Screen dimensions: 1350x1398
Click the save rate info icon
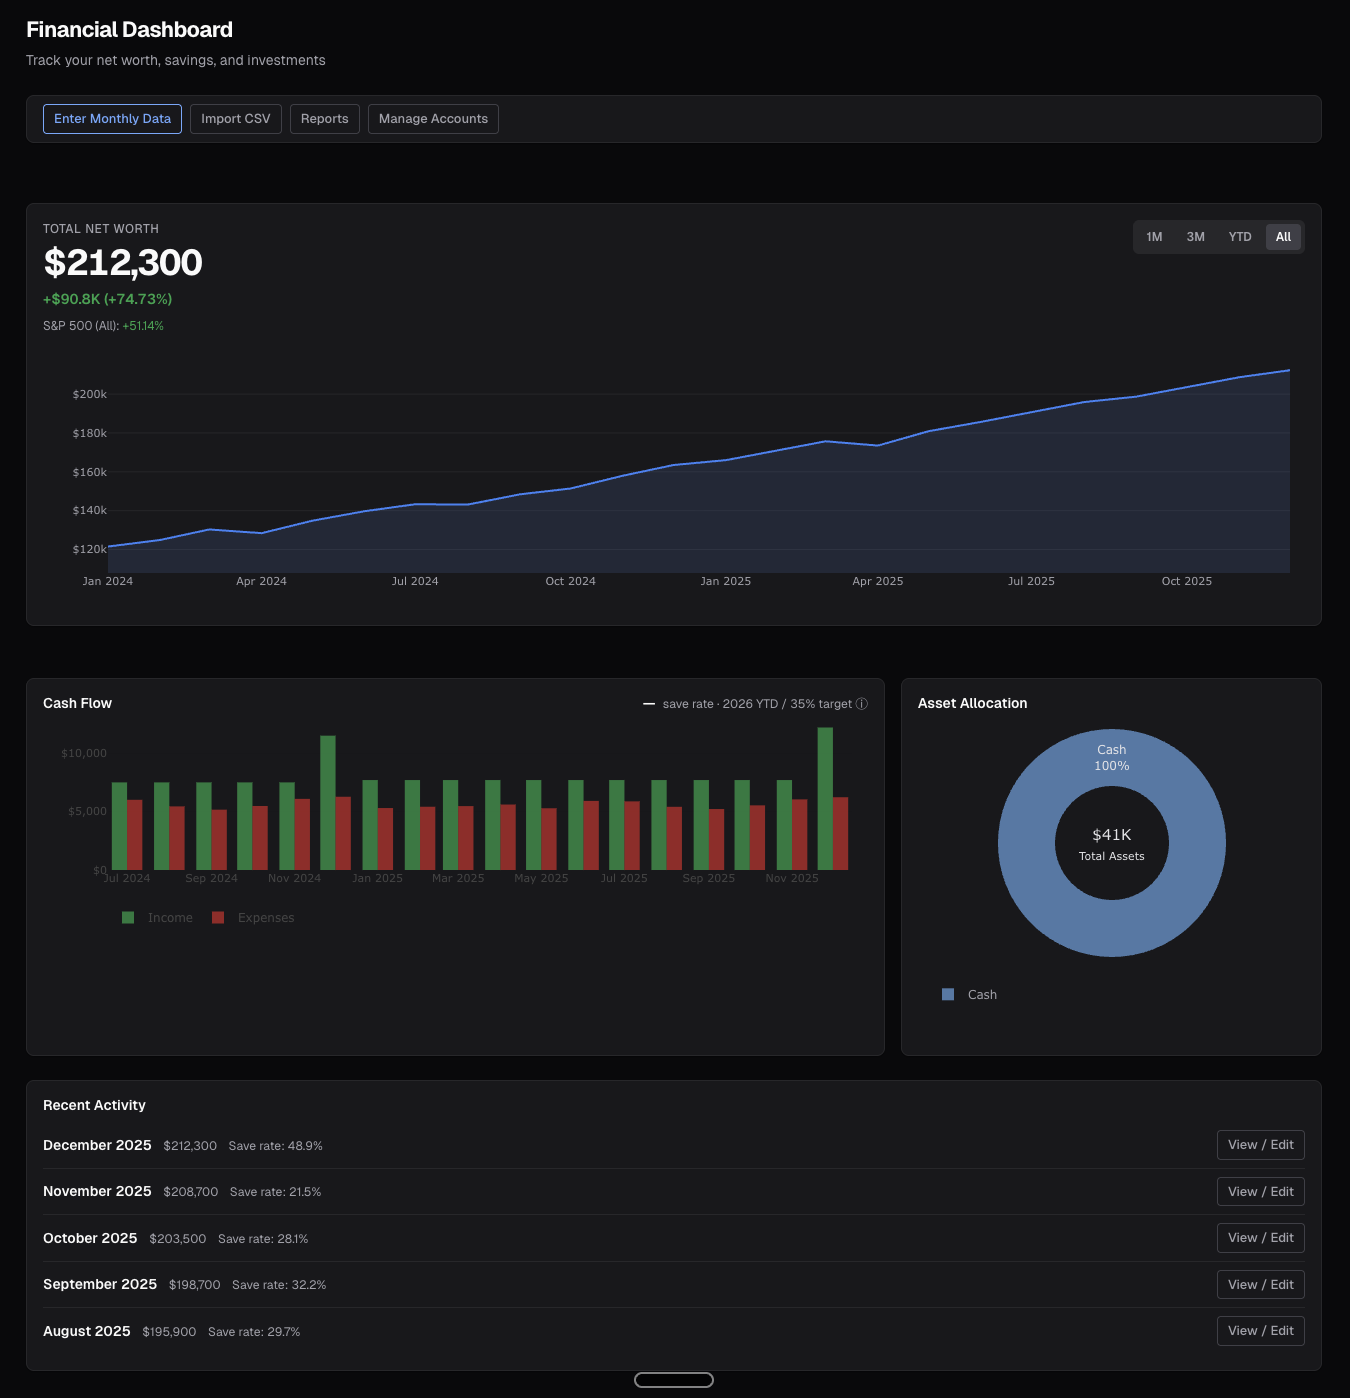pos(862,704)
